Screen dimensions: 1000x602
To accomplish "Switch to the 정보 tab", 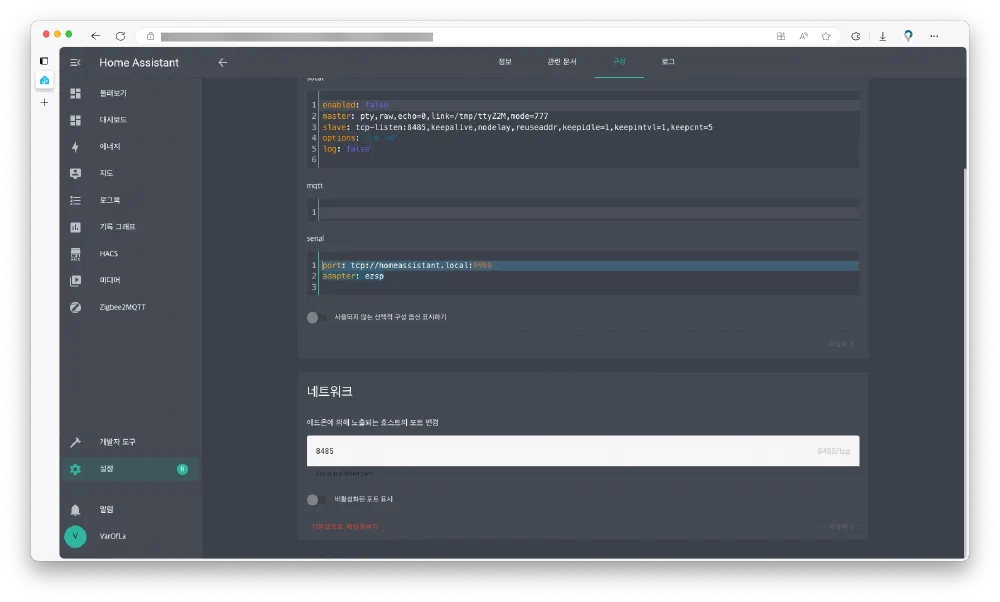I will point(505,62).
